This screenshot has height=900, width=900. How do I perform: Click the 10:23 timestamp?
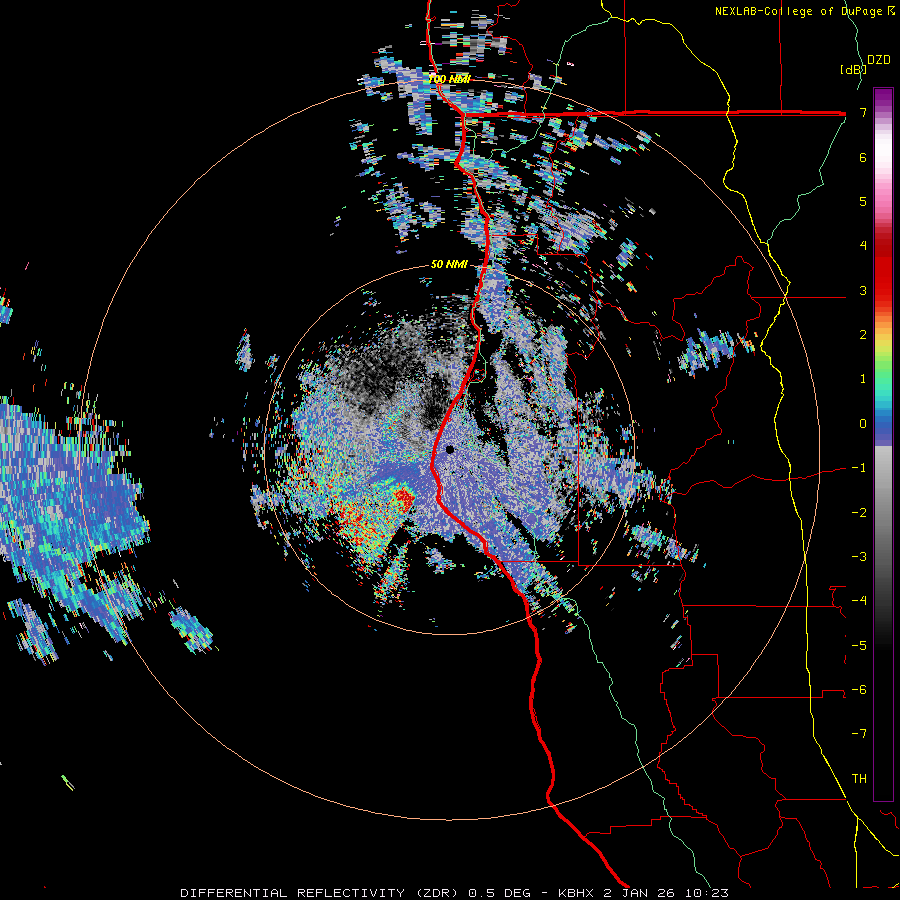tap(707, 893)
